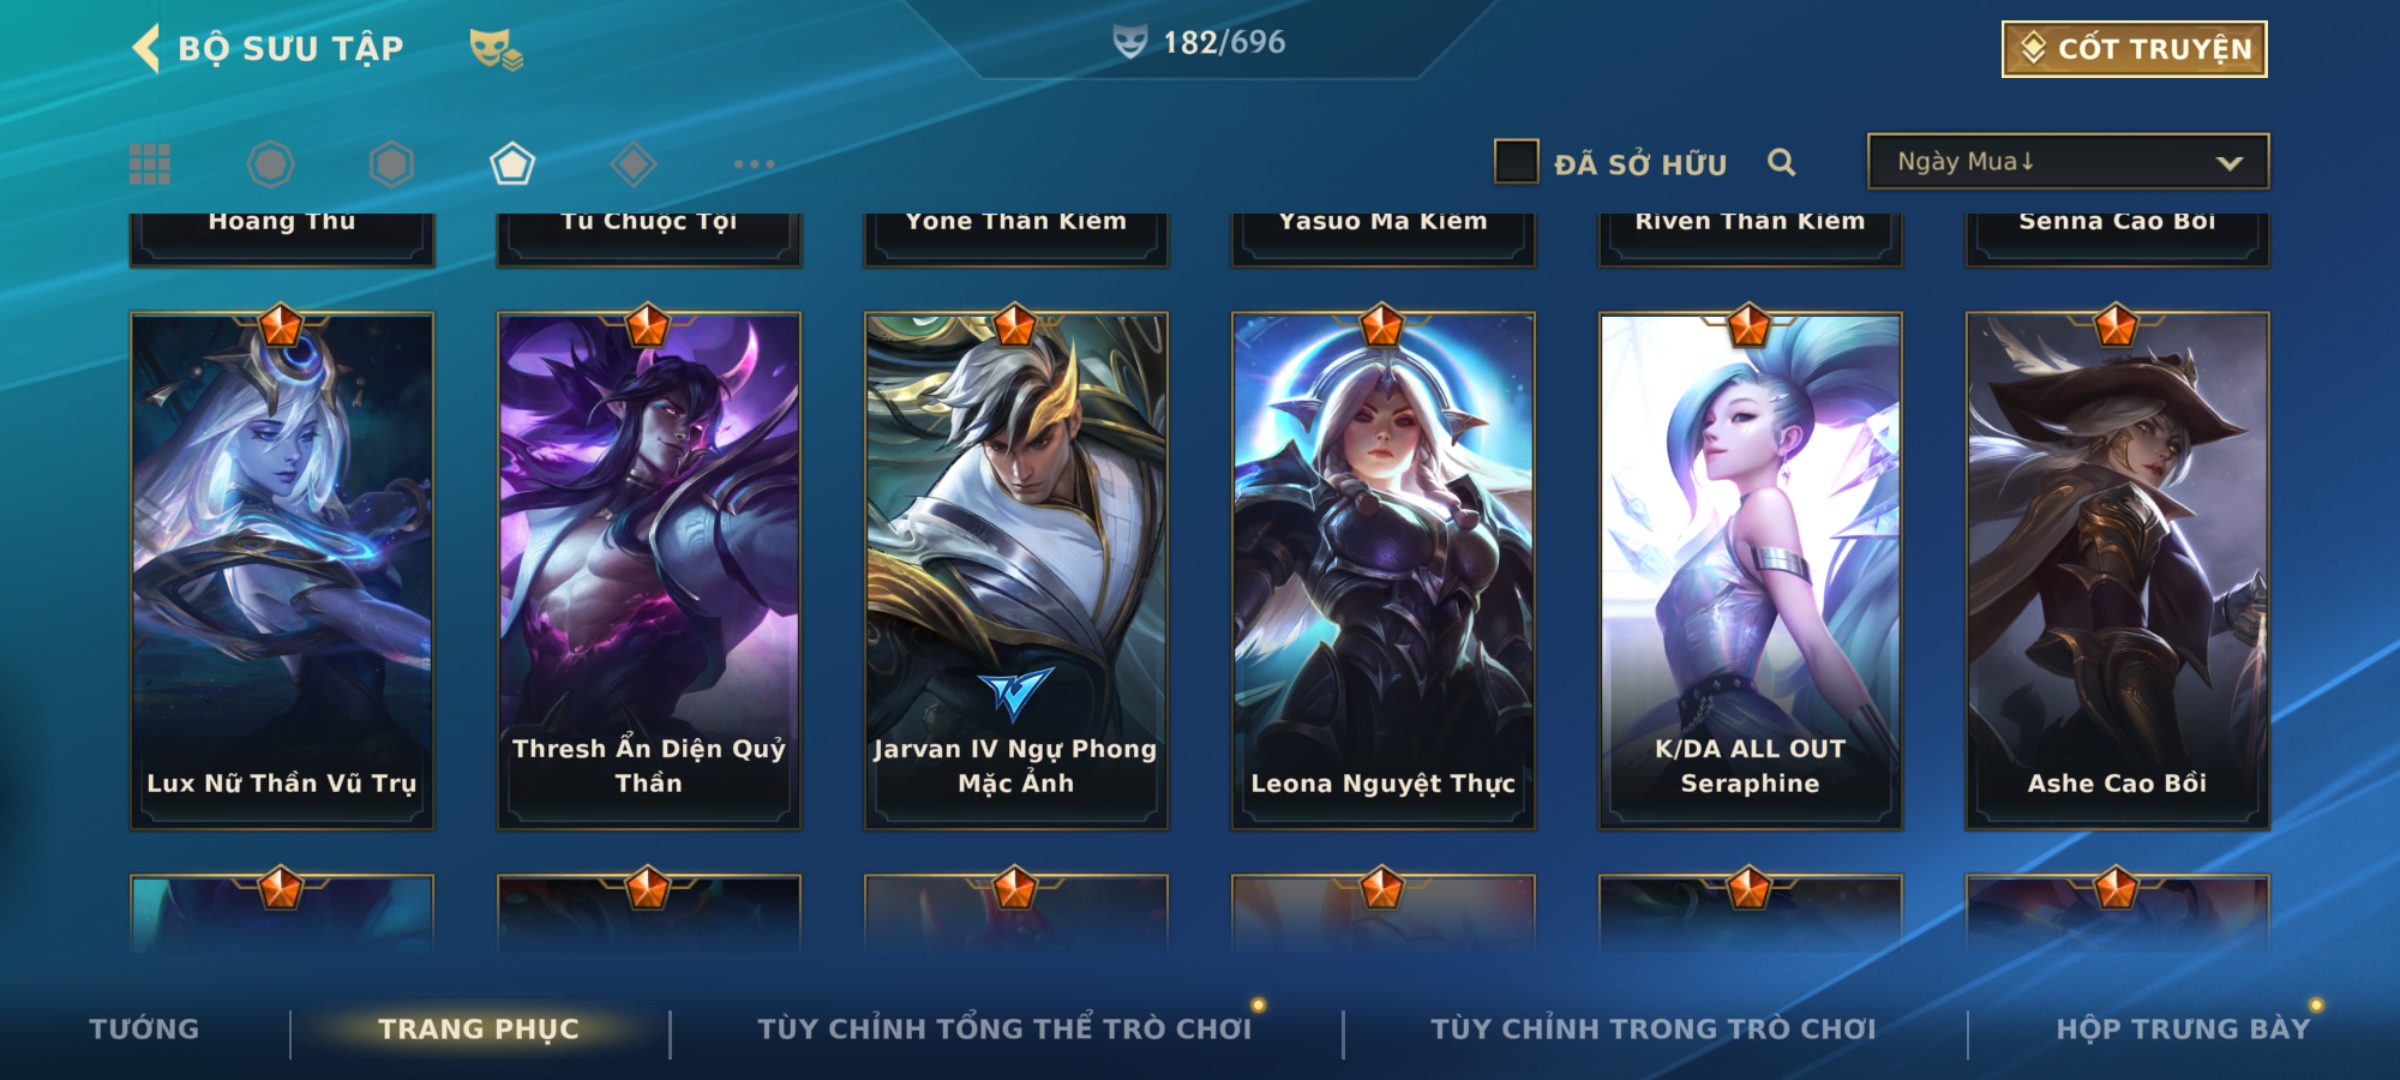This screenshot has height=1080, width=2400.
Task: Open the Ashe Cao Bồi skin card
Action: click(x=2117, y=571)
